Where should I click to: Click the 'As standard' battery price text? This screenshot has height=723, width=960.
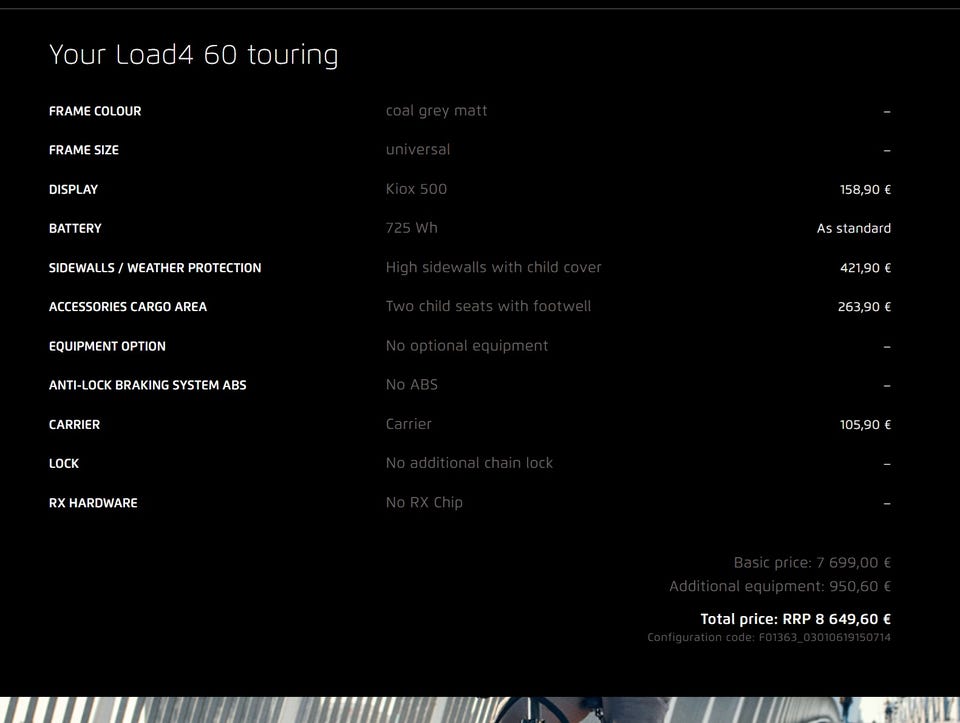click(x=853, y=228)
